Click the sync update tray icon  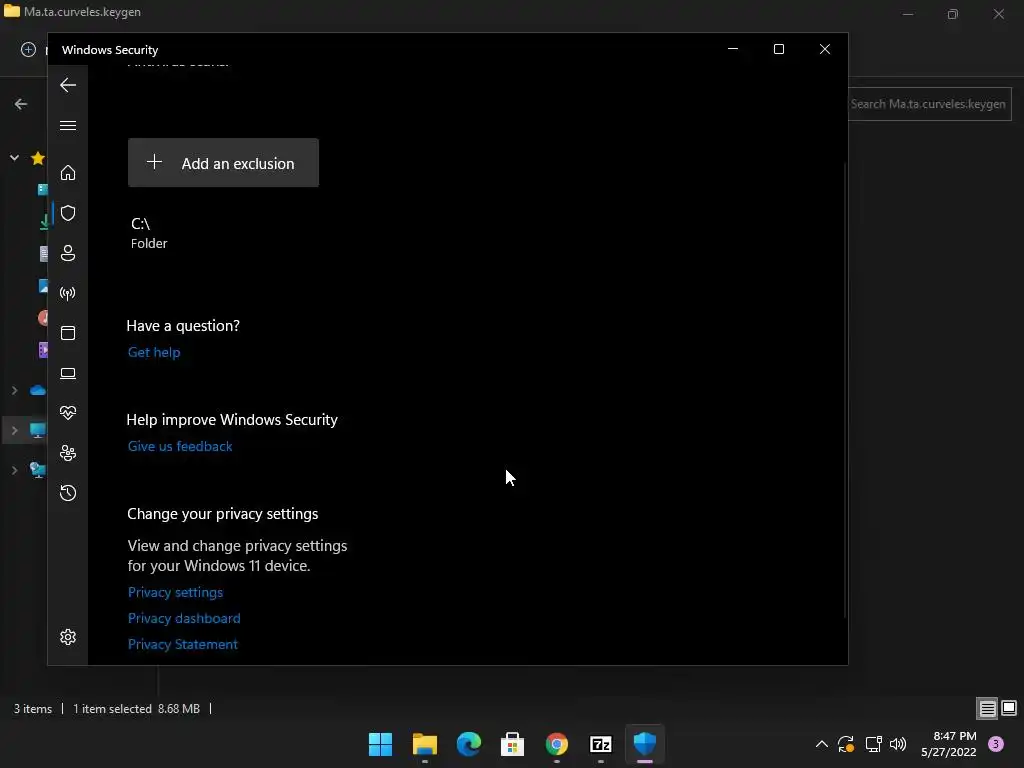point(846,744)
